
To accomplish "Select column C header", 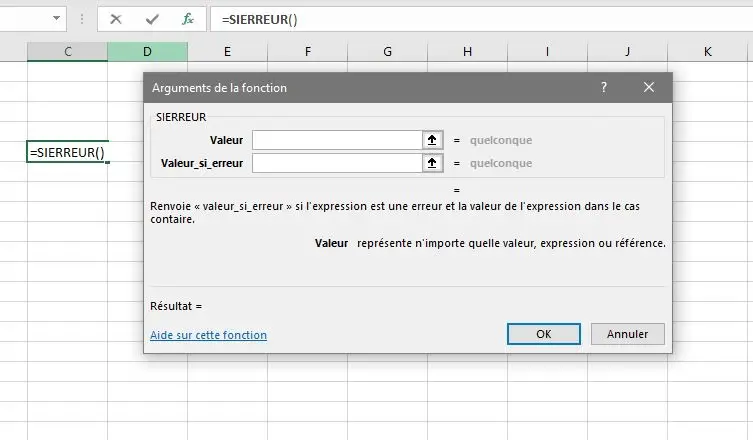I will 67,51.
